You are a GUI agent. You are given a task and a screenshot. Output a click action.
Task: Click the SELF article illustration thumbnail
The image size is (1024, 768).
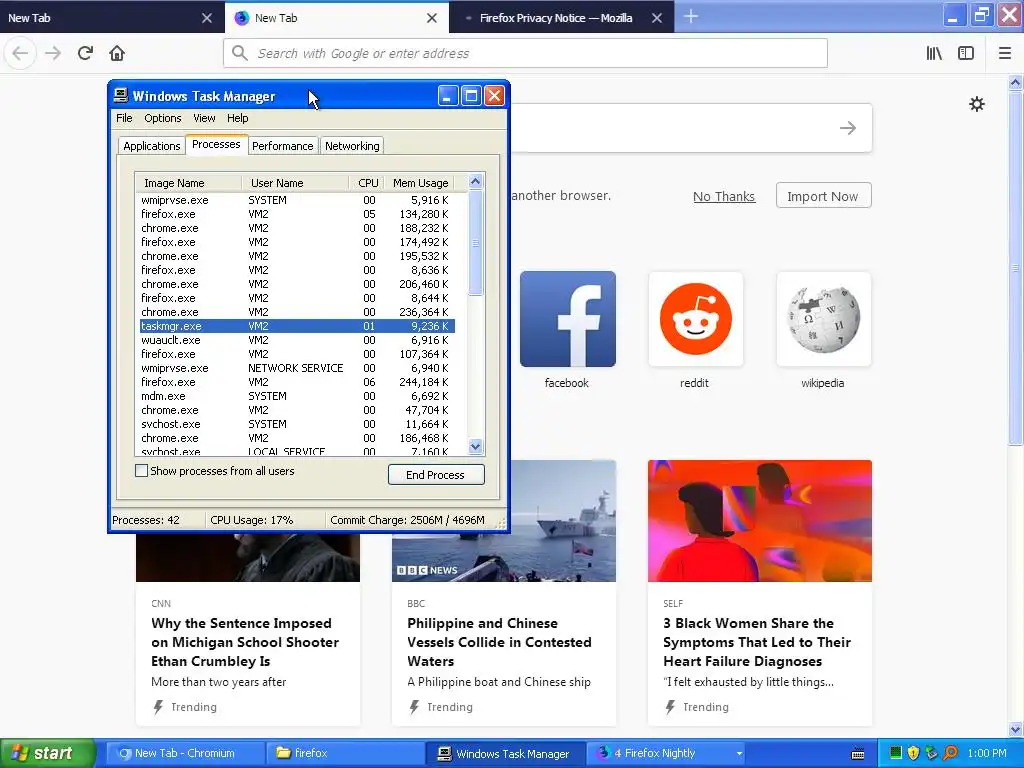[x=760, y=520]
